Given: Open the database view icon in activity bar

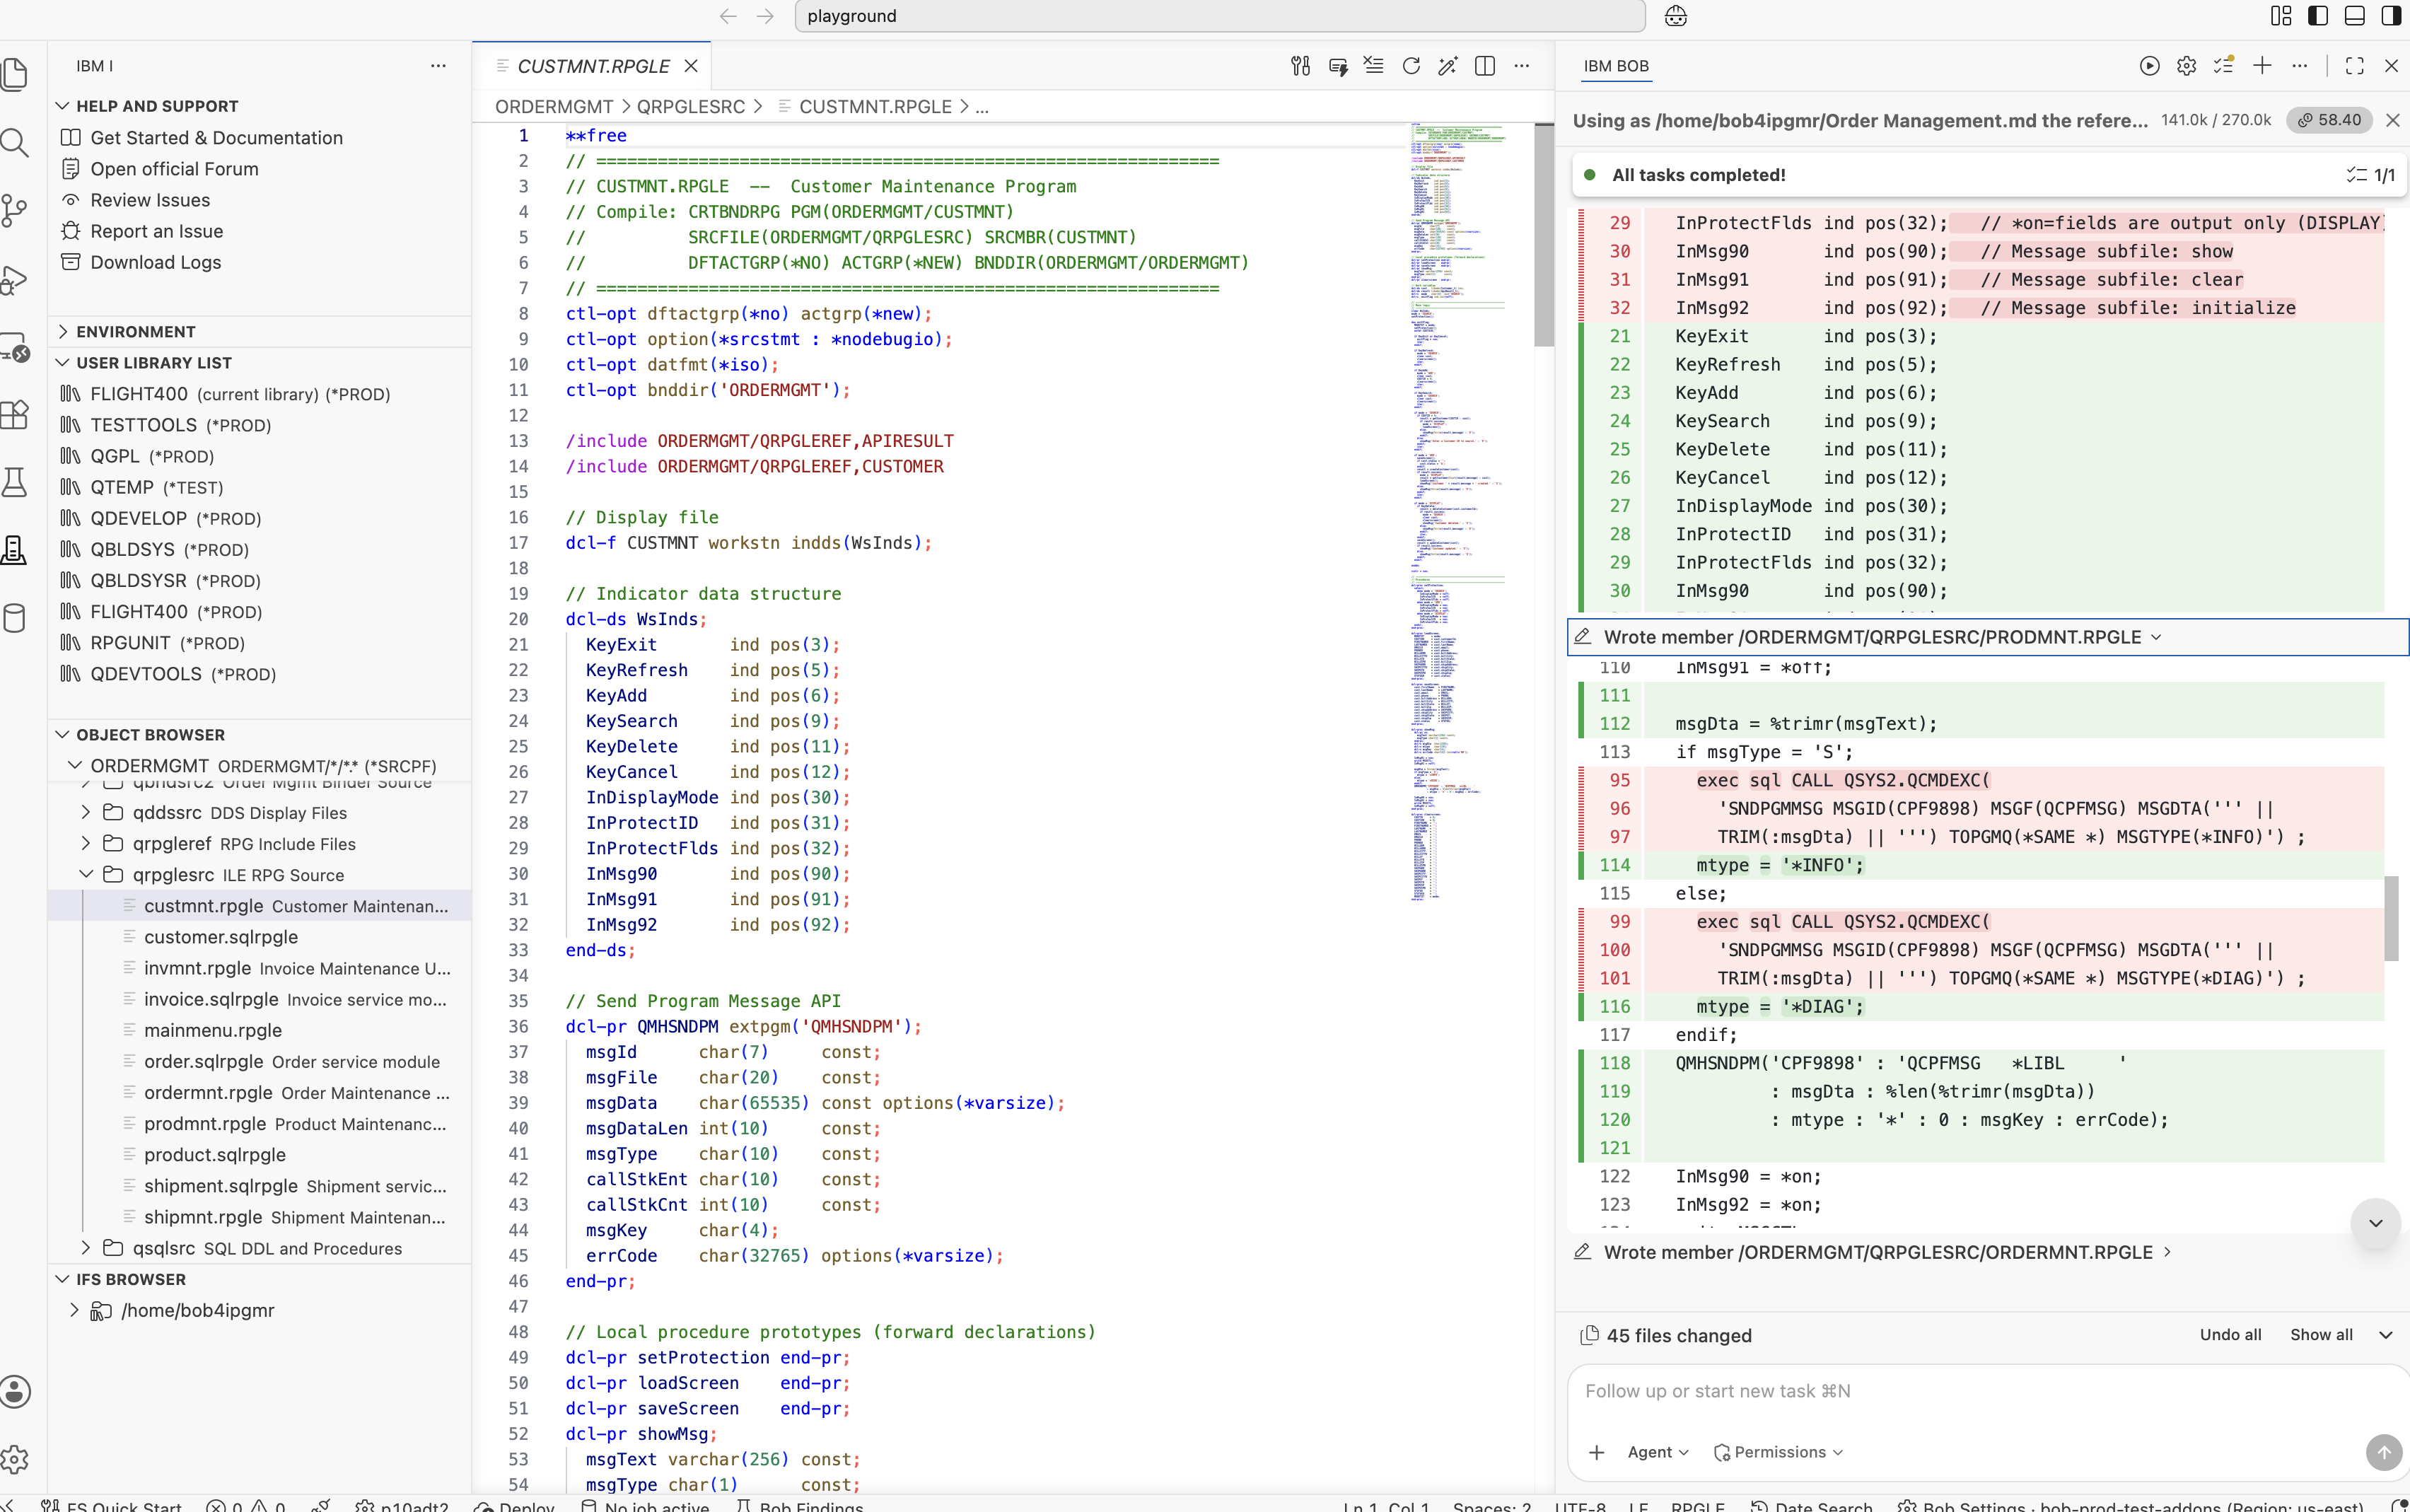Looking at the screenshot, I should tap(15, 618).
